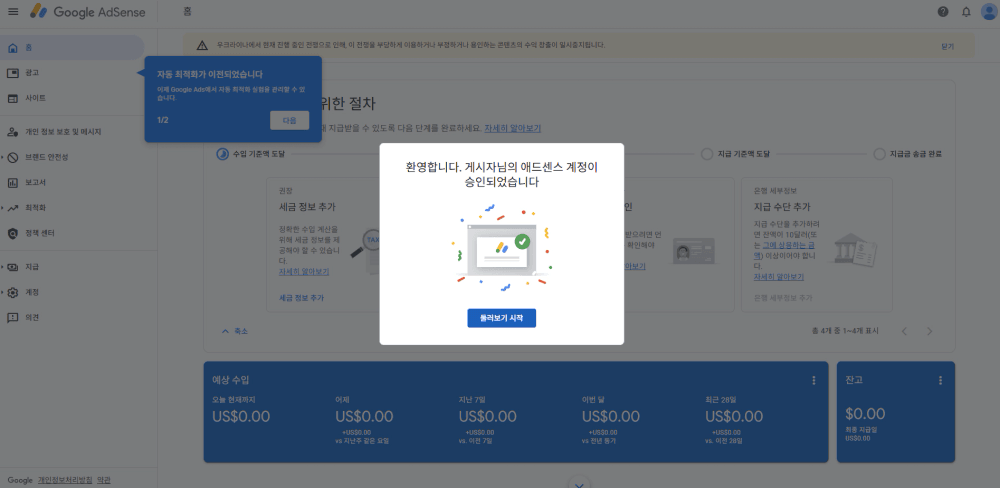Screen dimensions: 1000x488
Task: Click the 지급 payments icon
Action: [13, 267]
